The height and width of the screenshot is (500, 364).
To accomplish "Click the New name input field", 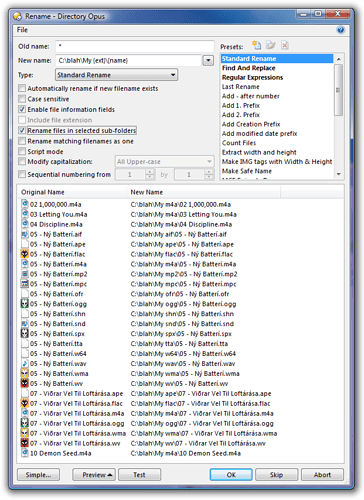I will click(128, 60).
